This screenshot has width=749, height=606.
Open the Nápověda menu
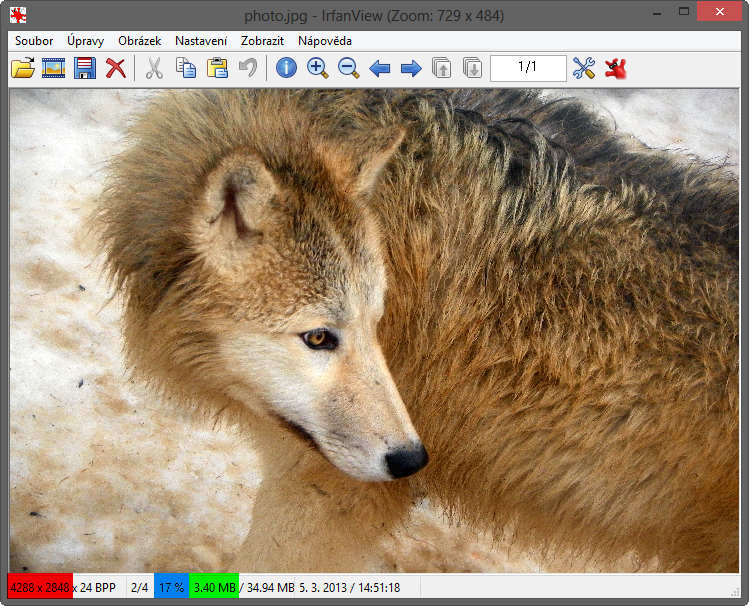325,41
